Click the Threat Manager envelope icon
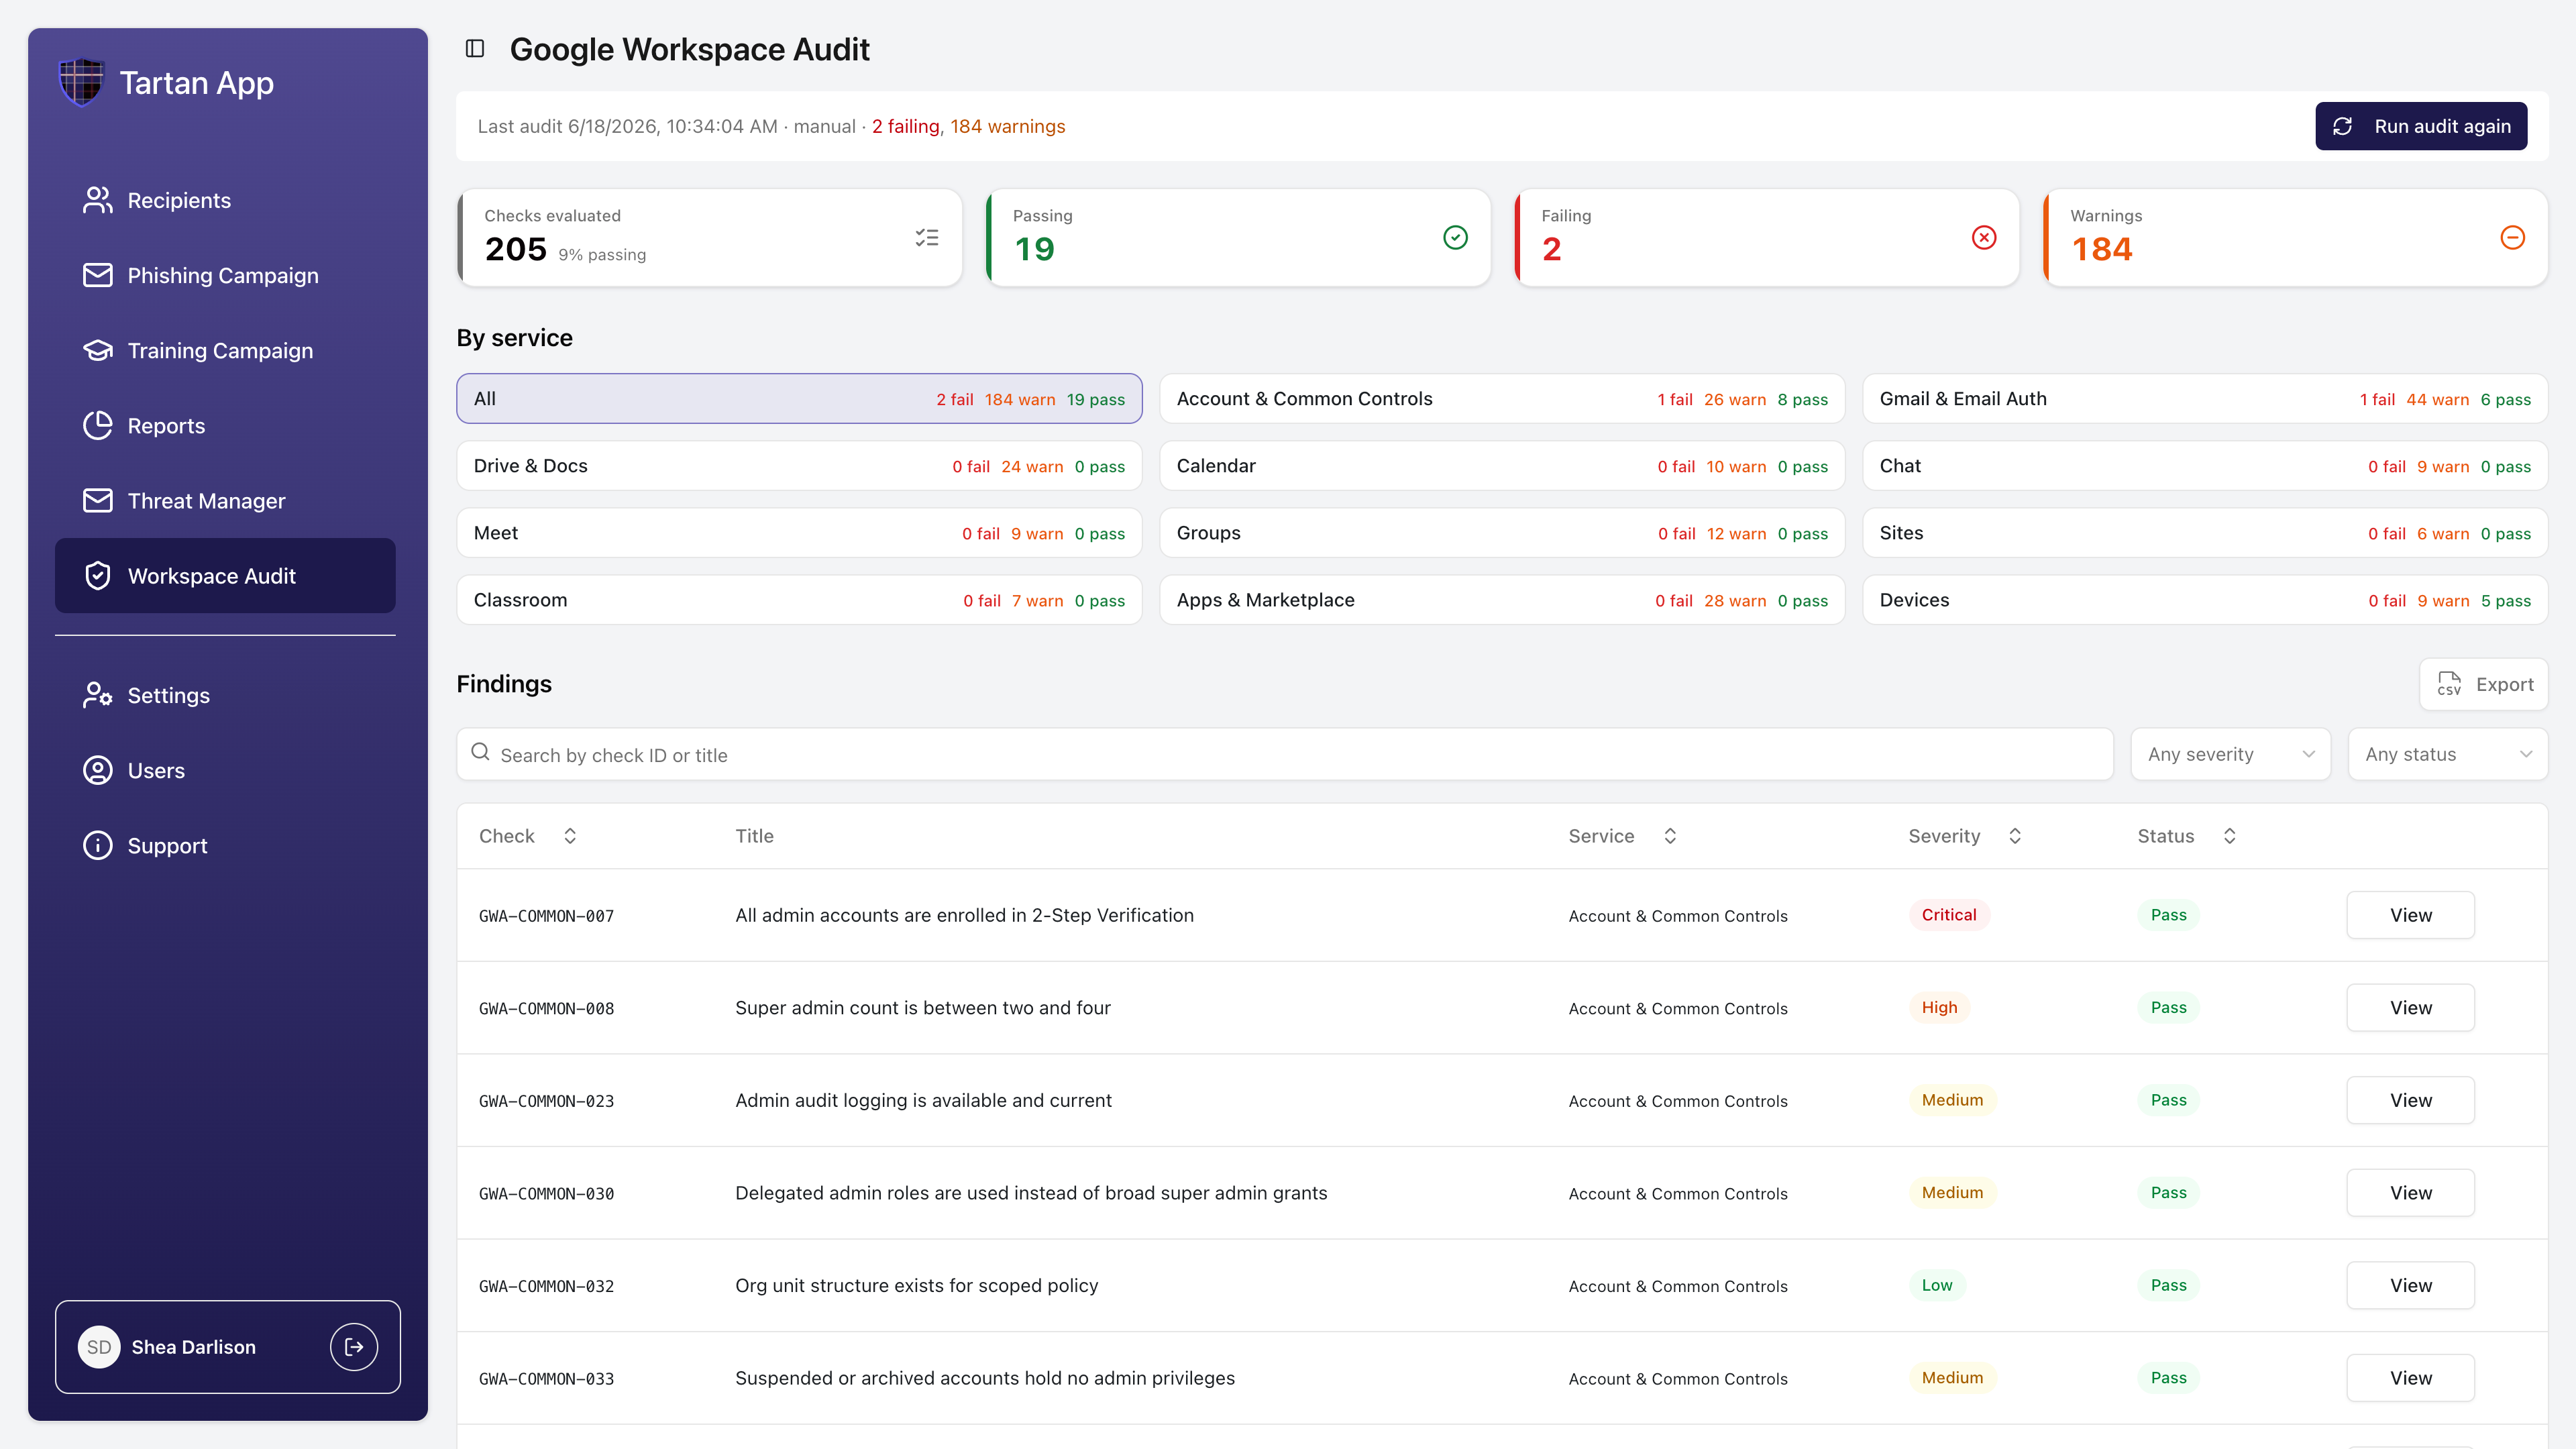The image size is (2576, 1449). [x=97, y=500]
